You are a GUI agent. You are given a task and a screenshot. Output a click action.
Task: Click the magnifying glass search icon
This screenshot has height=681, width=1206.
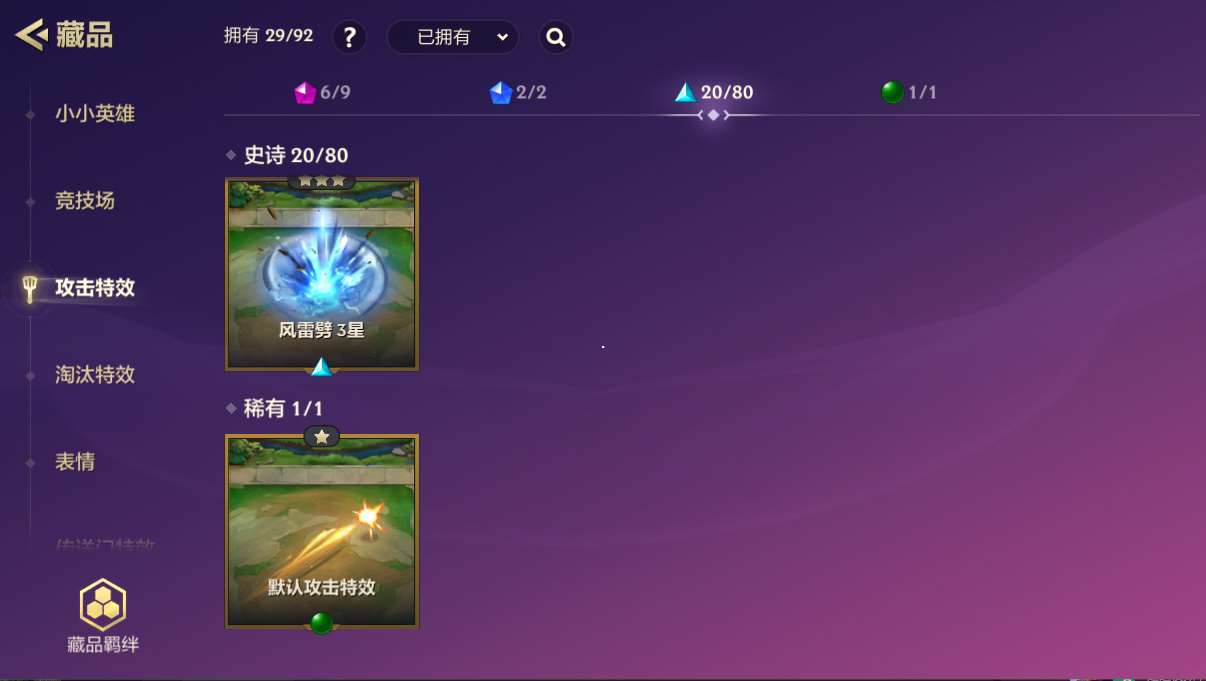556,38
